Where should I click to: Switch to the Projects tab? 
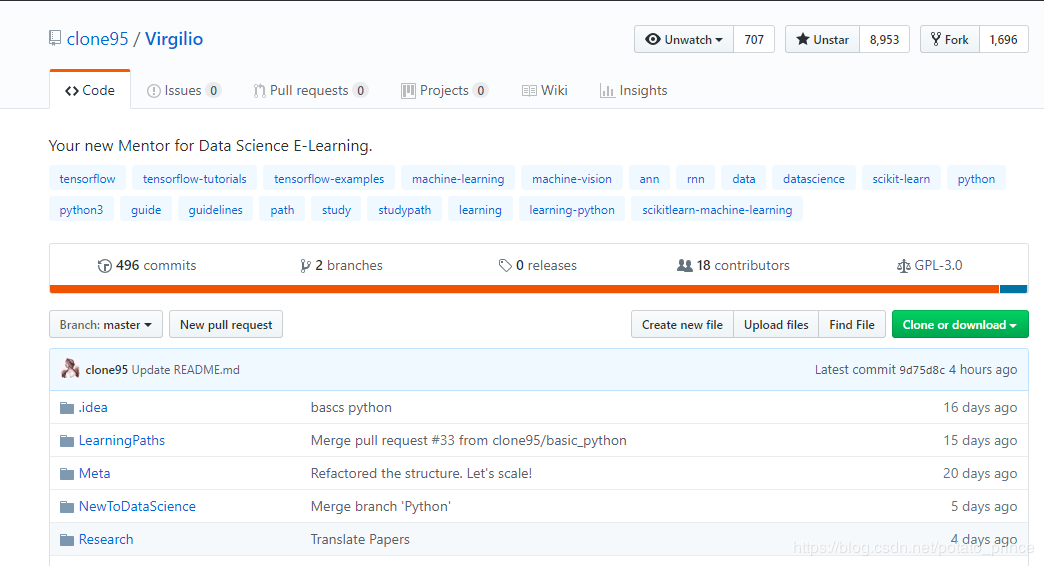pyautogui.click(x=444, y=90)
